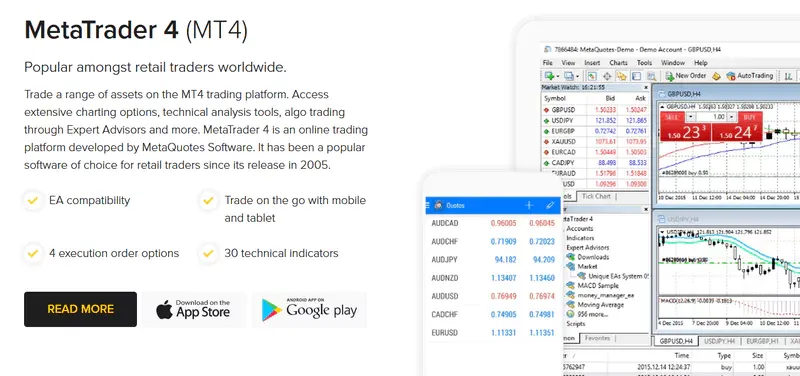This screenshot has height=376, width=800.
Task: Click the New Order toolbar button
Action: (686, 76)
